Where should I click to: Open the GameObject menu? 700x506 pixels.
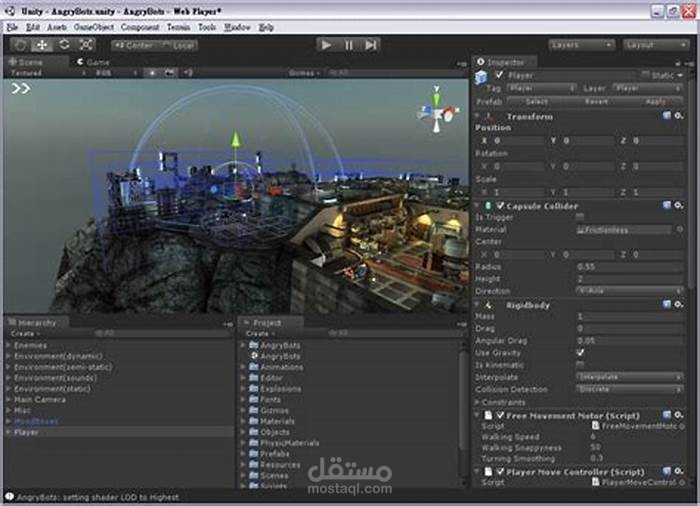coord(94,27)
